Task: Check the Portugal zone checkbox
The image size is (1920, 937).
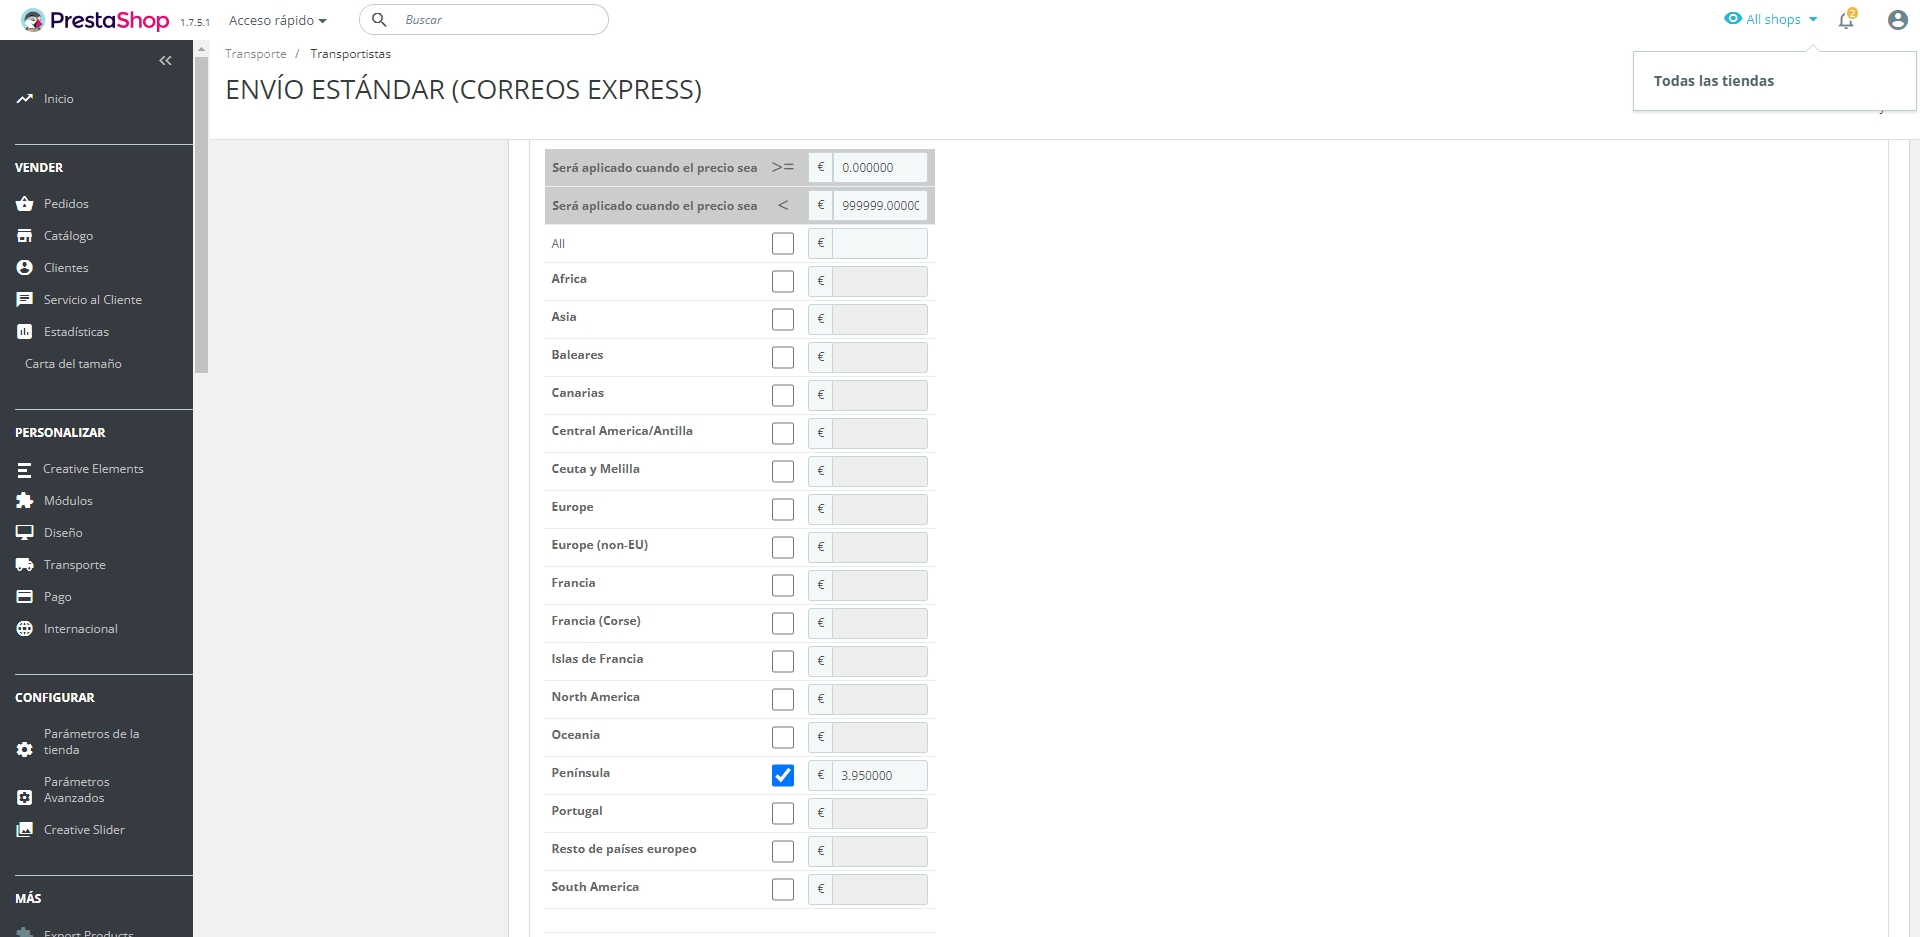Action: [x=783, y=813]
